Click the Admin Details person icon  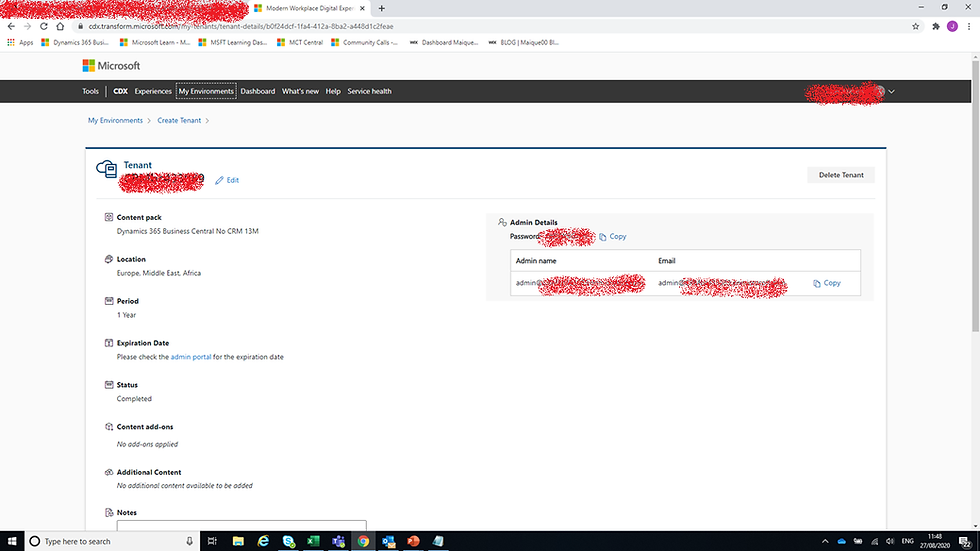tap(502, 222)
